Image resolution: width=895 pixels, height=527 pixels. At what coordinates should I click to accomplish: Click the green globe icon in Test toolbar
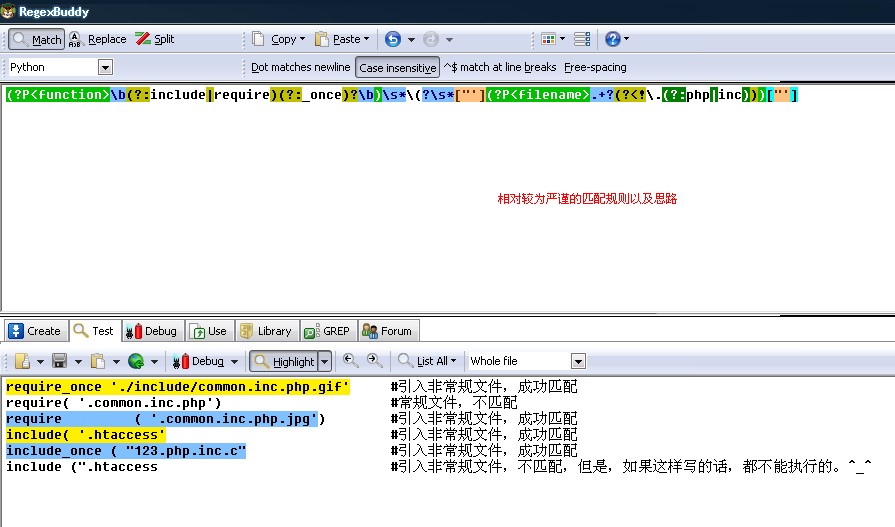[x=135, y=361]
